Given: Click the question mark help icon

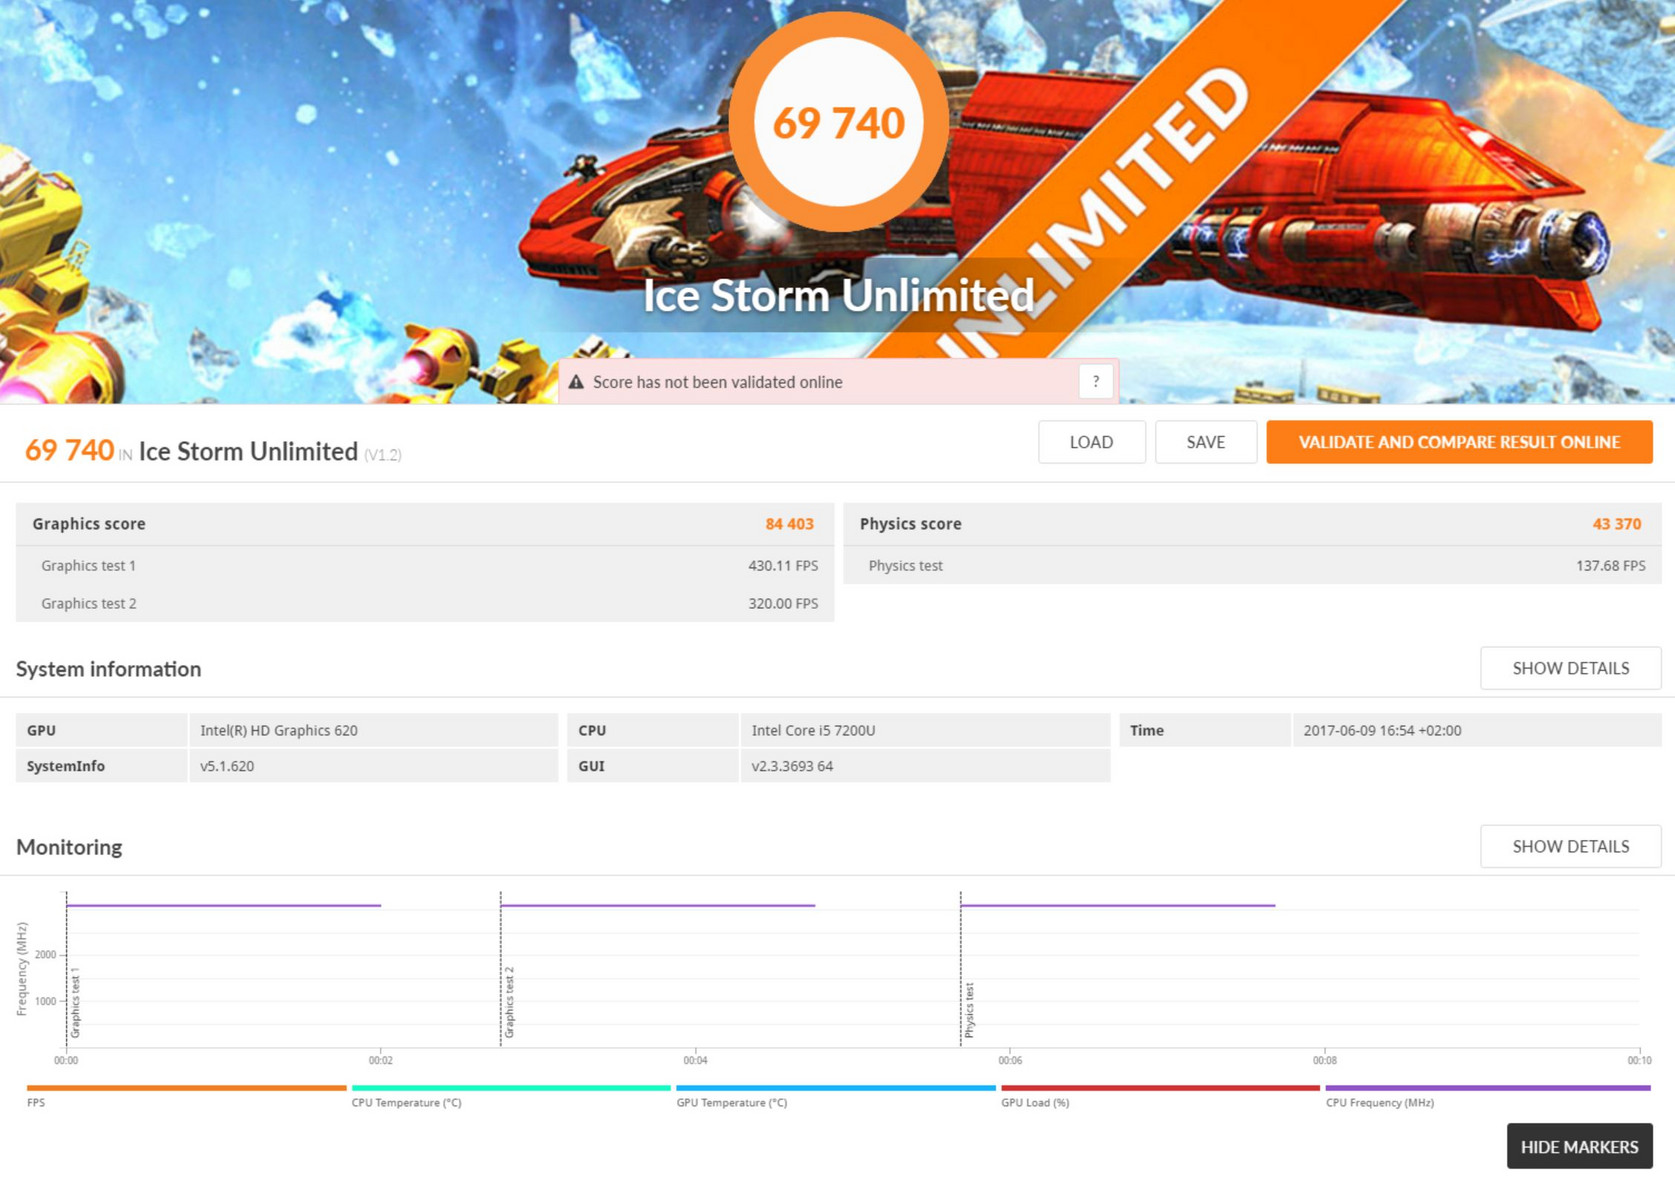Looking at the screenshot, I should tap(1095, 381).
